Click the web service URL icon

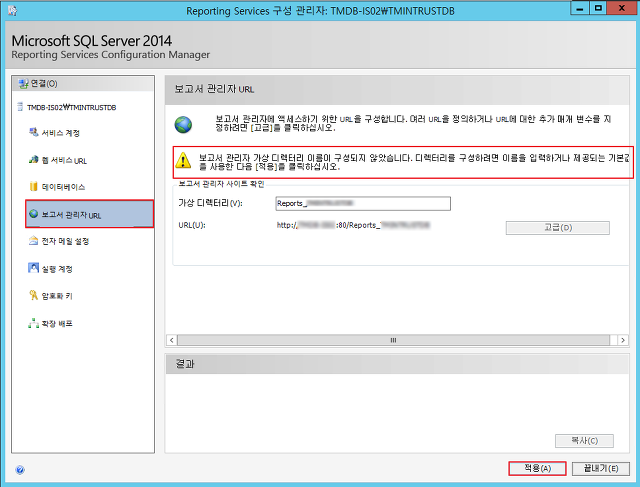point(33,160)
